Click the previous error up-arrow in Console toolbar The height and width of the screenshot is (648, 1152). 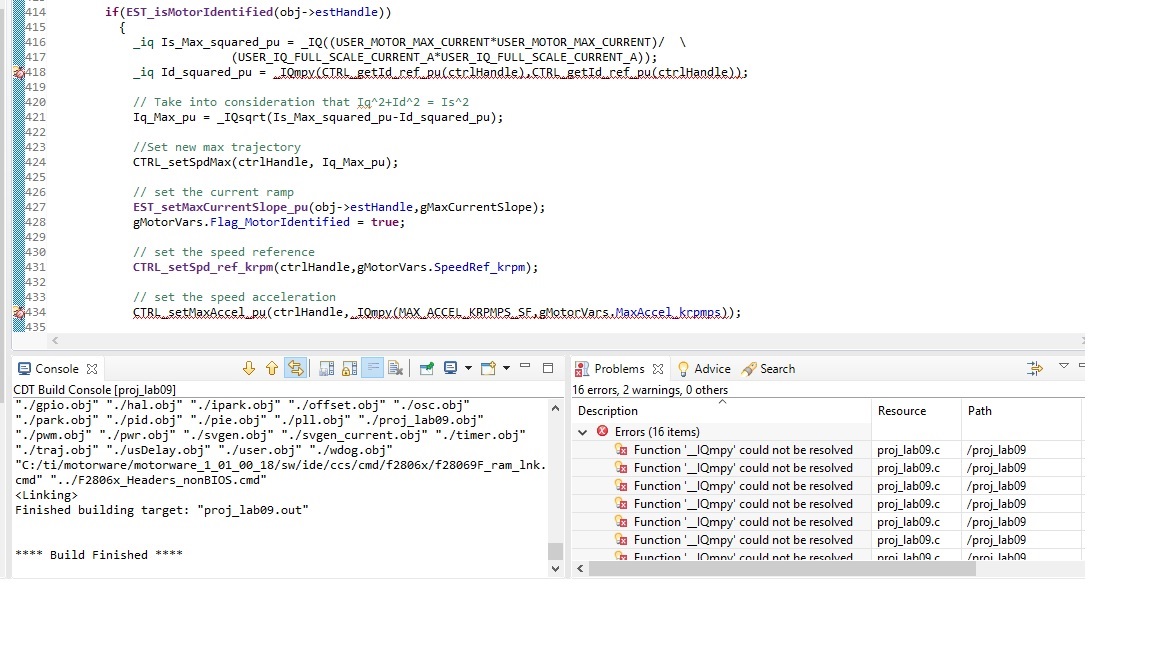pos(272,369)
